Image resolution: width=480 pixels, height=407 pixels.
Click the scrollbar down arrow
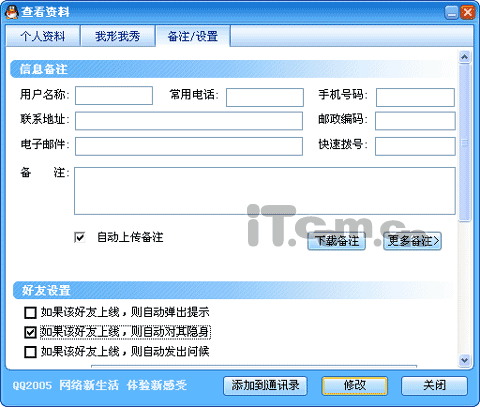464,360
